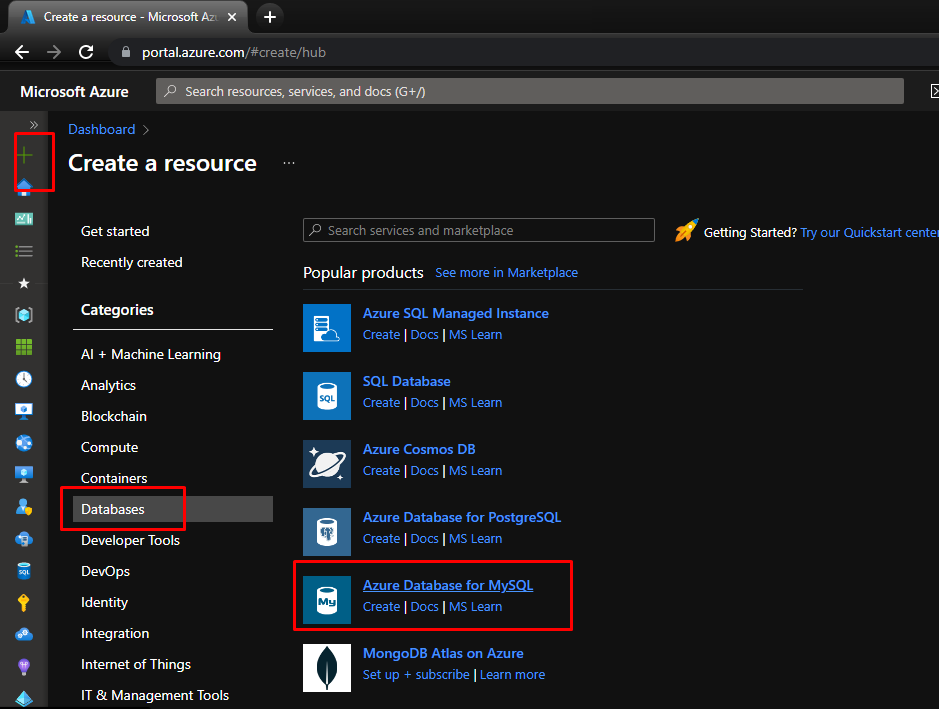The width and height of the screenshot is (939, 709).
Task: Open the Get started section
Action: (115, 231)
